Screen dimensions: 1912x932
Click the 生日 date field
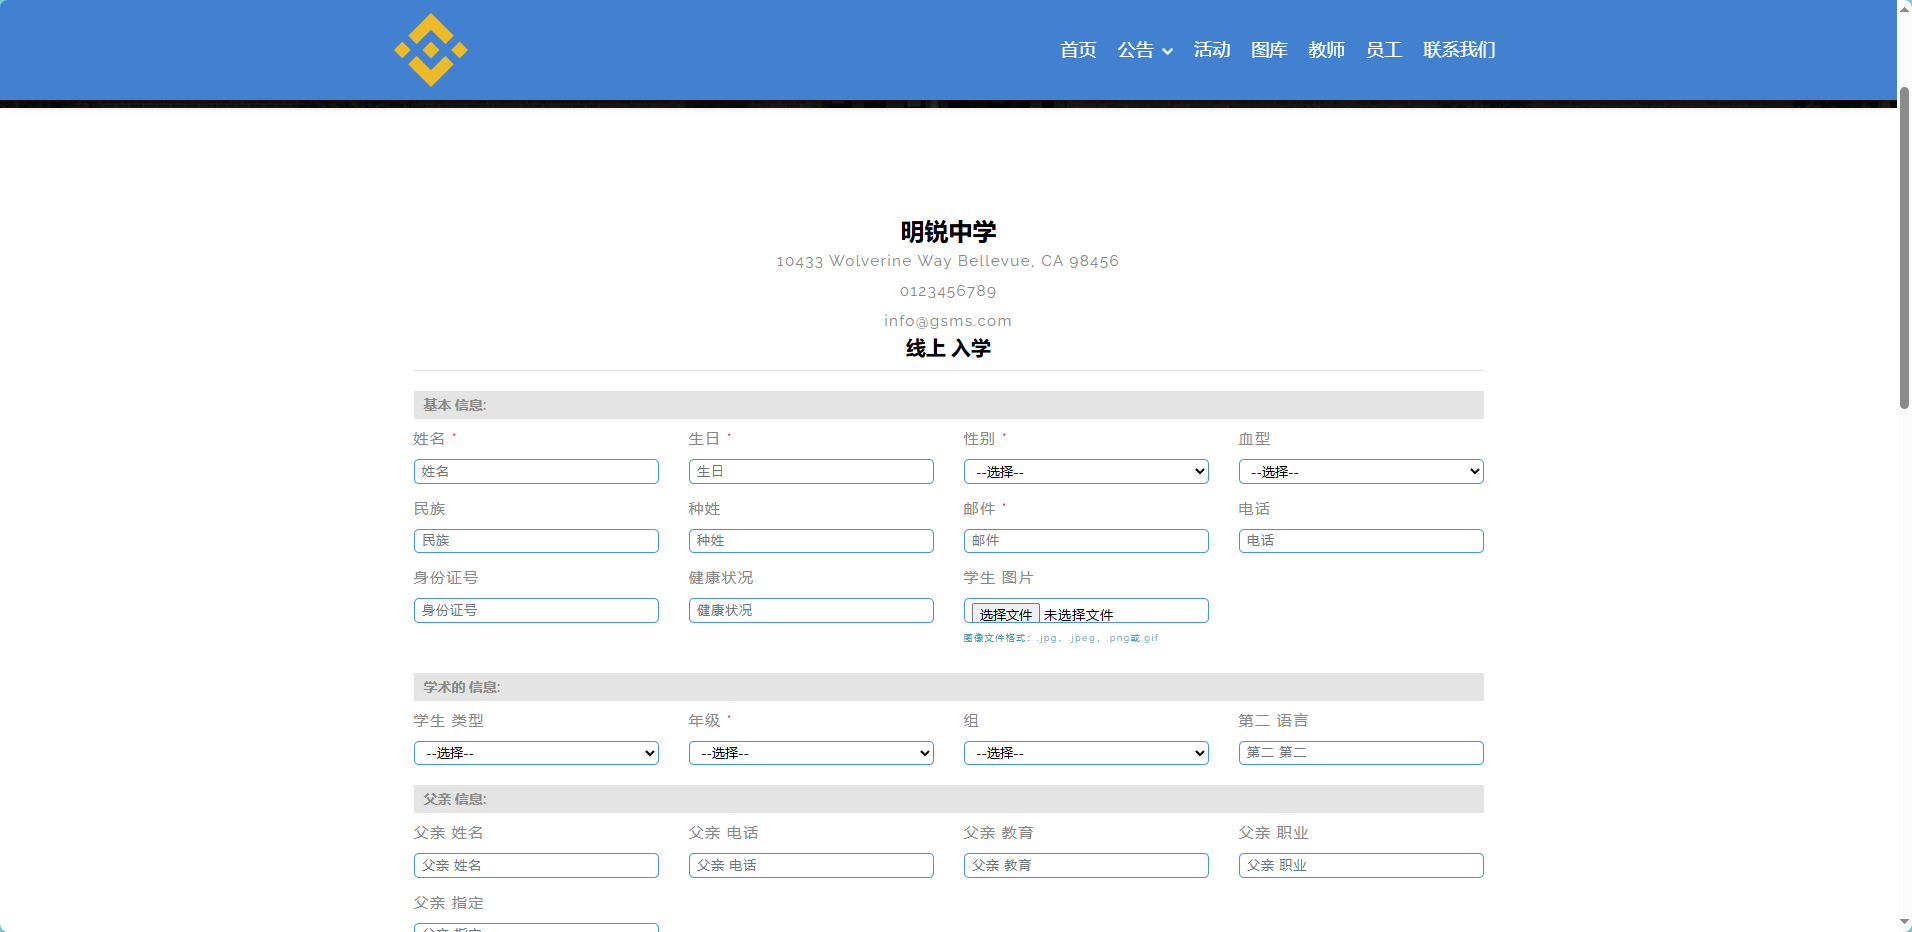click(x=811, y=472)
